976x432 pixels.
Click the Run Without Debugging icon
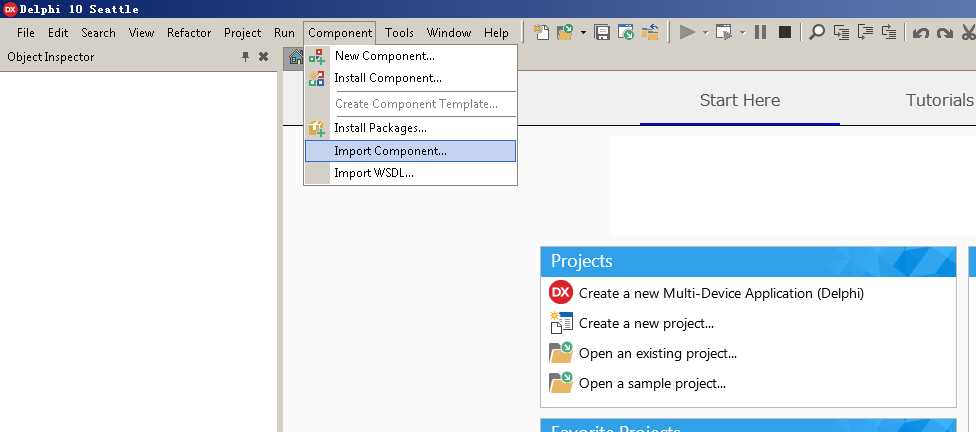point(724,32)
